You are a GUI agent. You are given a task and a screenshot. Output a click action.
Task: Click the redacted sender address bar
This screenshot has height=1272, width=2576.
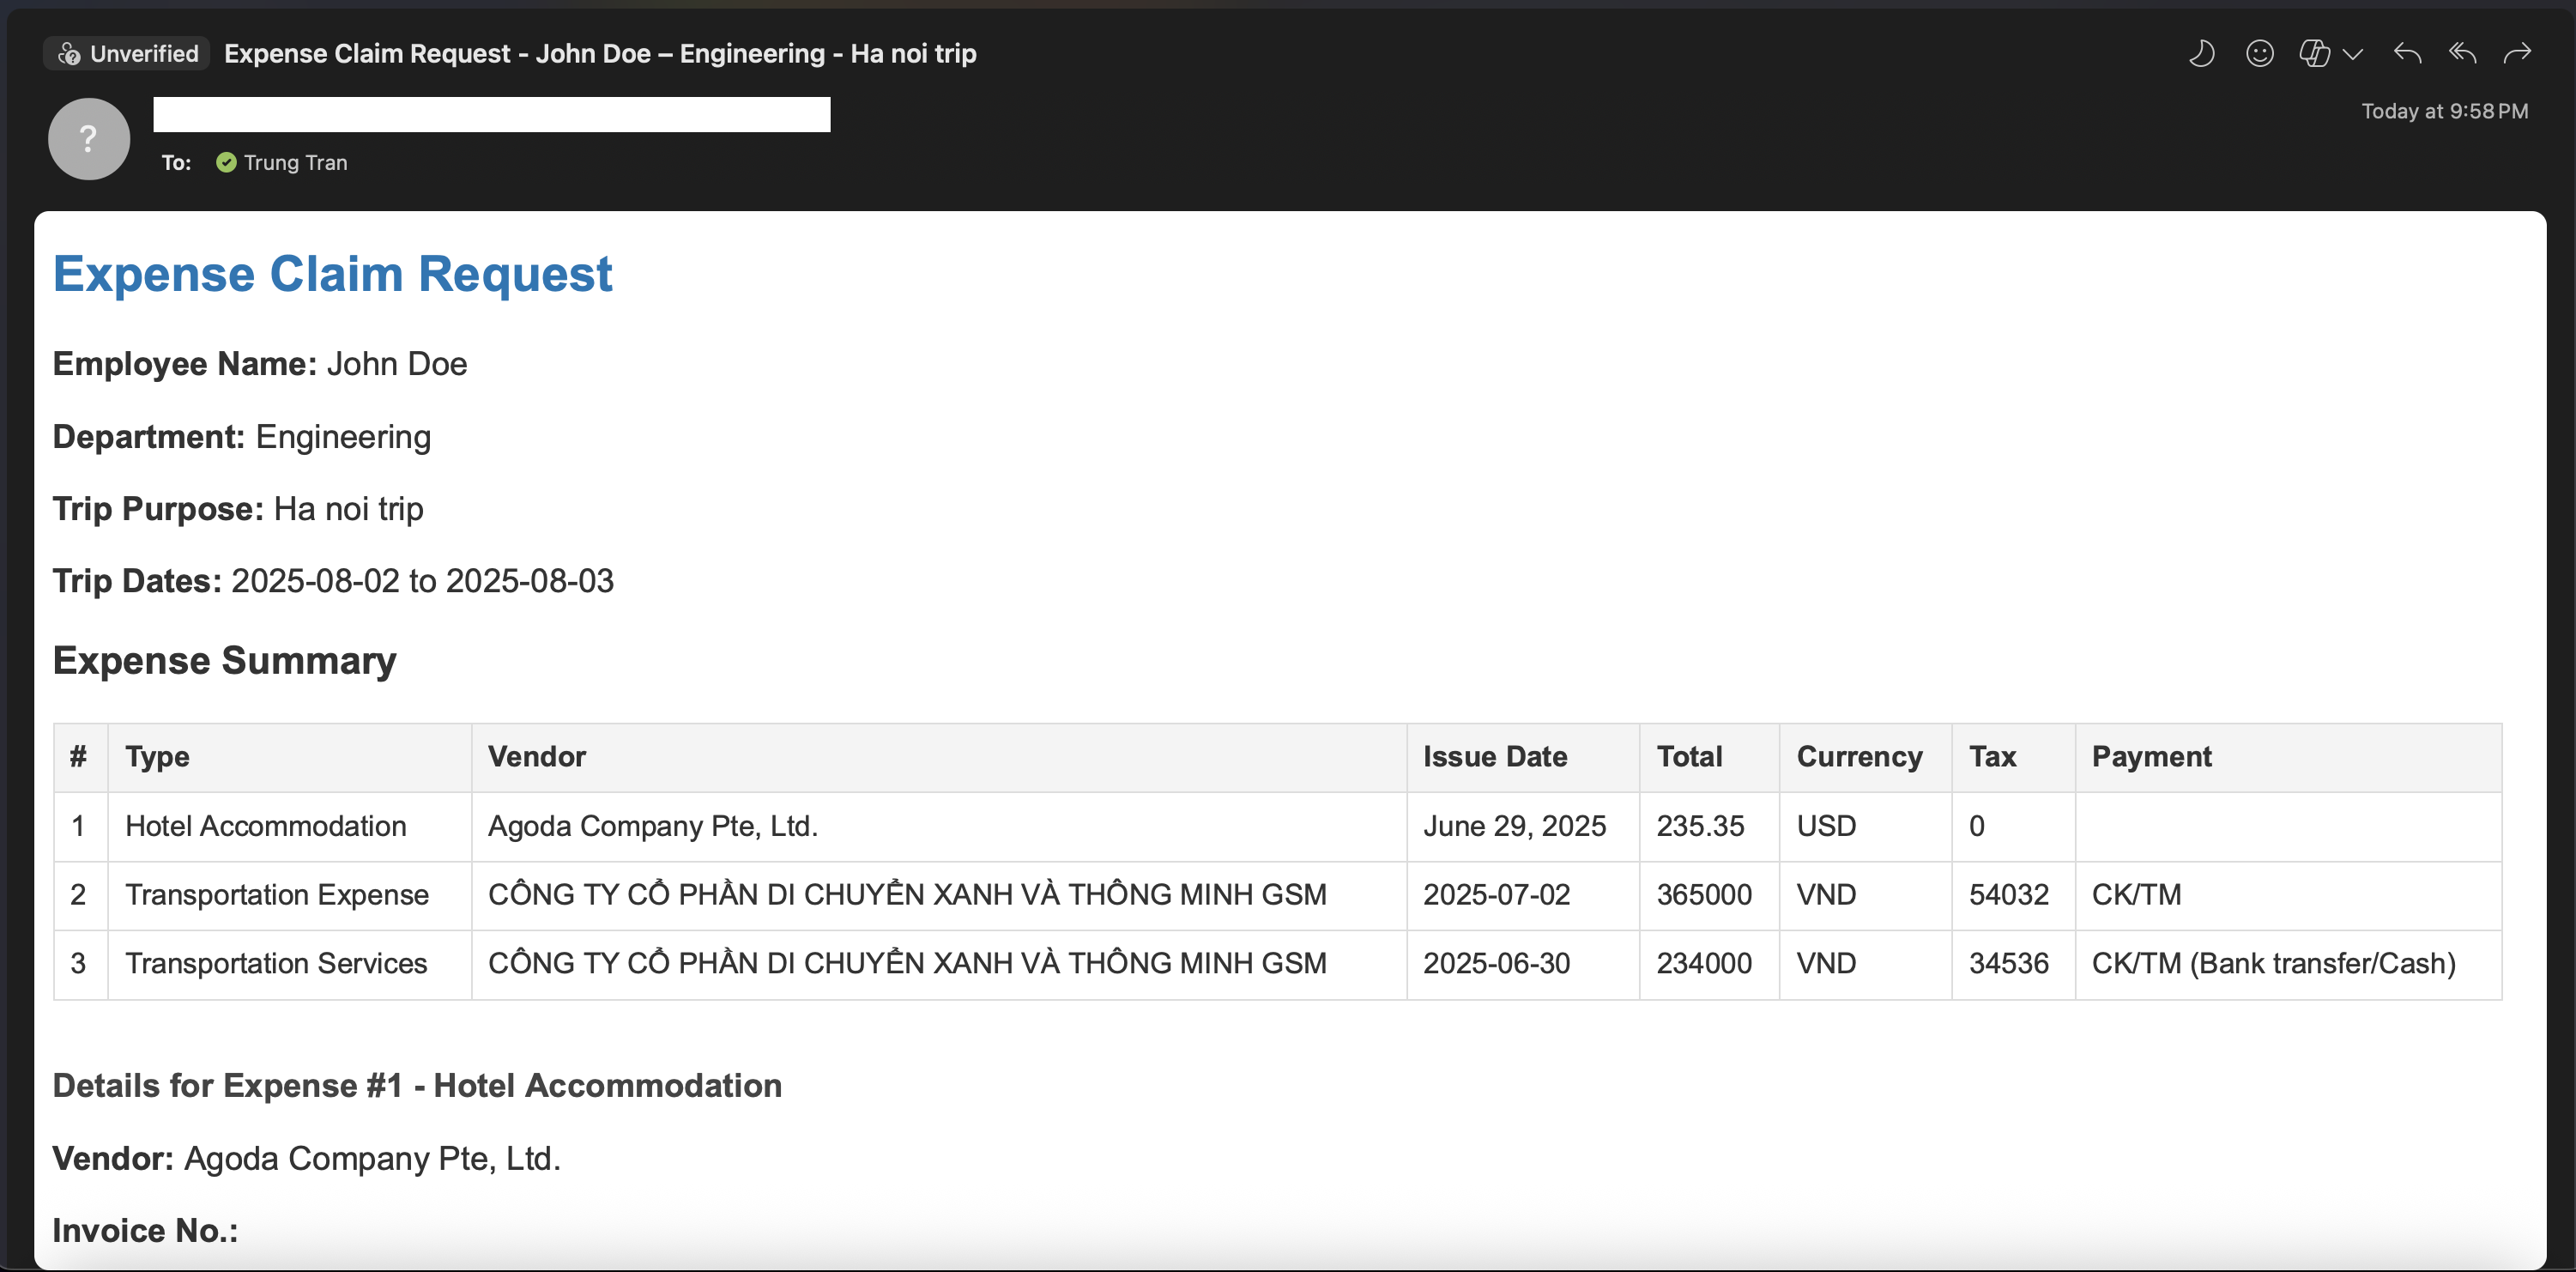point(491,115)
